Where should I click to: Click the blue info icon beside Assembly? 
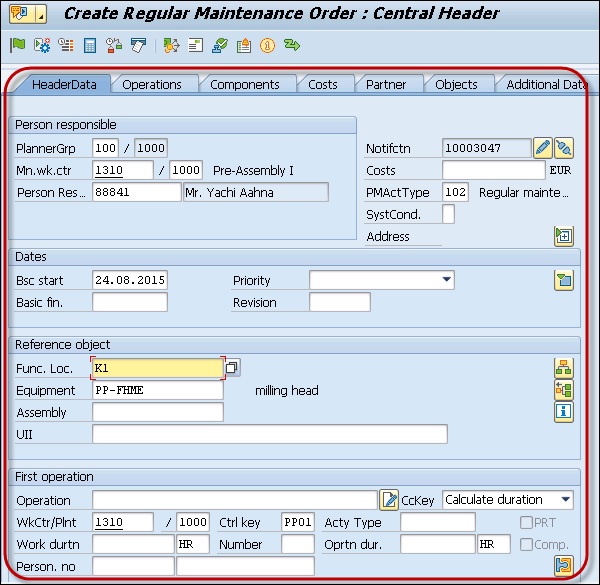(x=563, y=411)
